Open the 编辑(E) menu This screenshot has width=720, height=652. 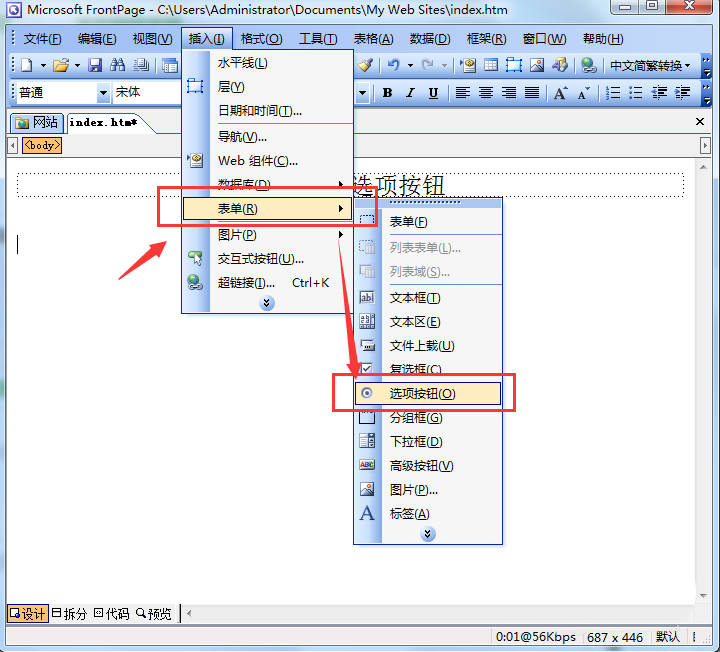click(x=97, y=39)
